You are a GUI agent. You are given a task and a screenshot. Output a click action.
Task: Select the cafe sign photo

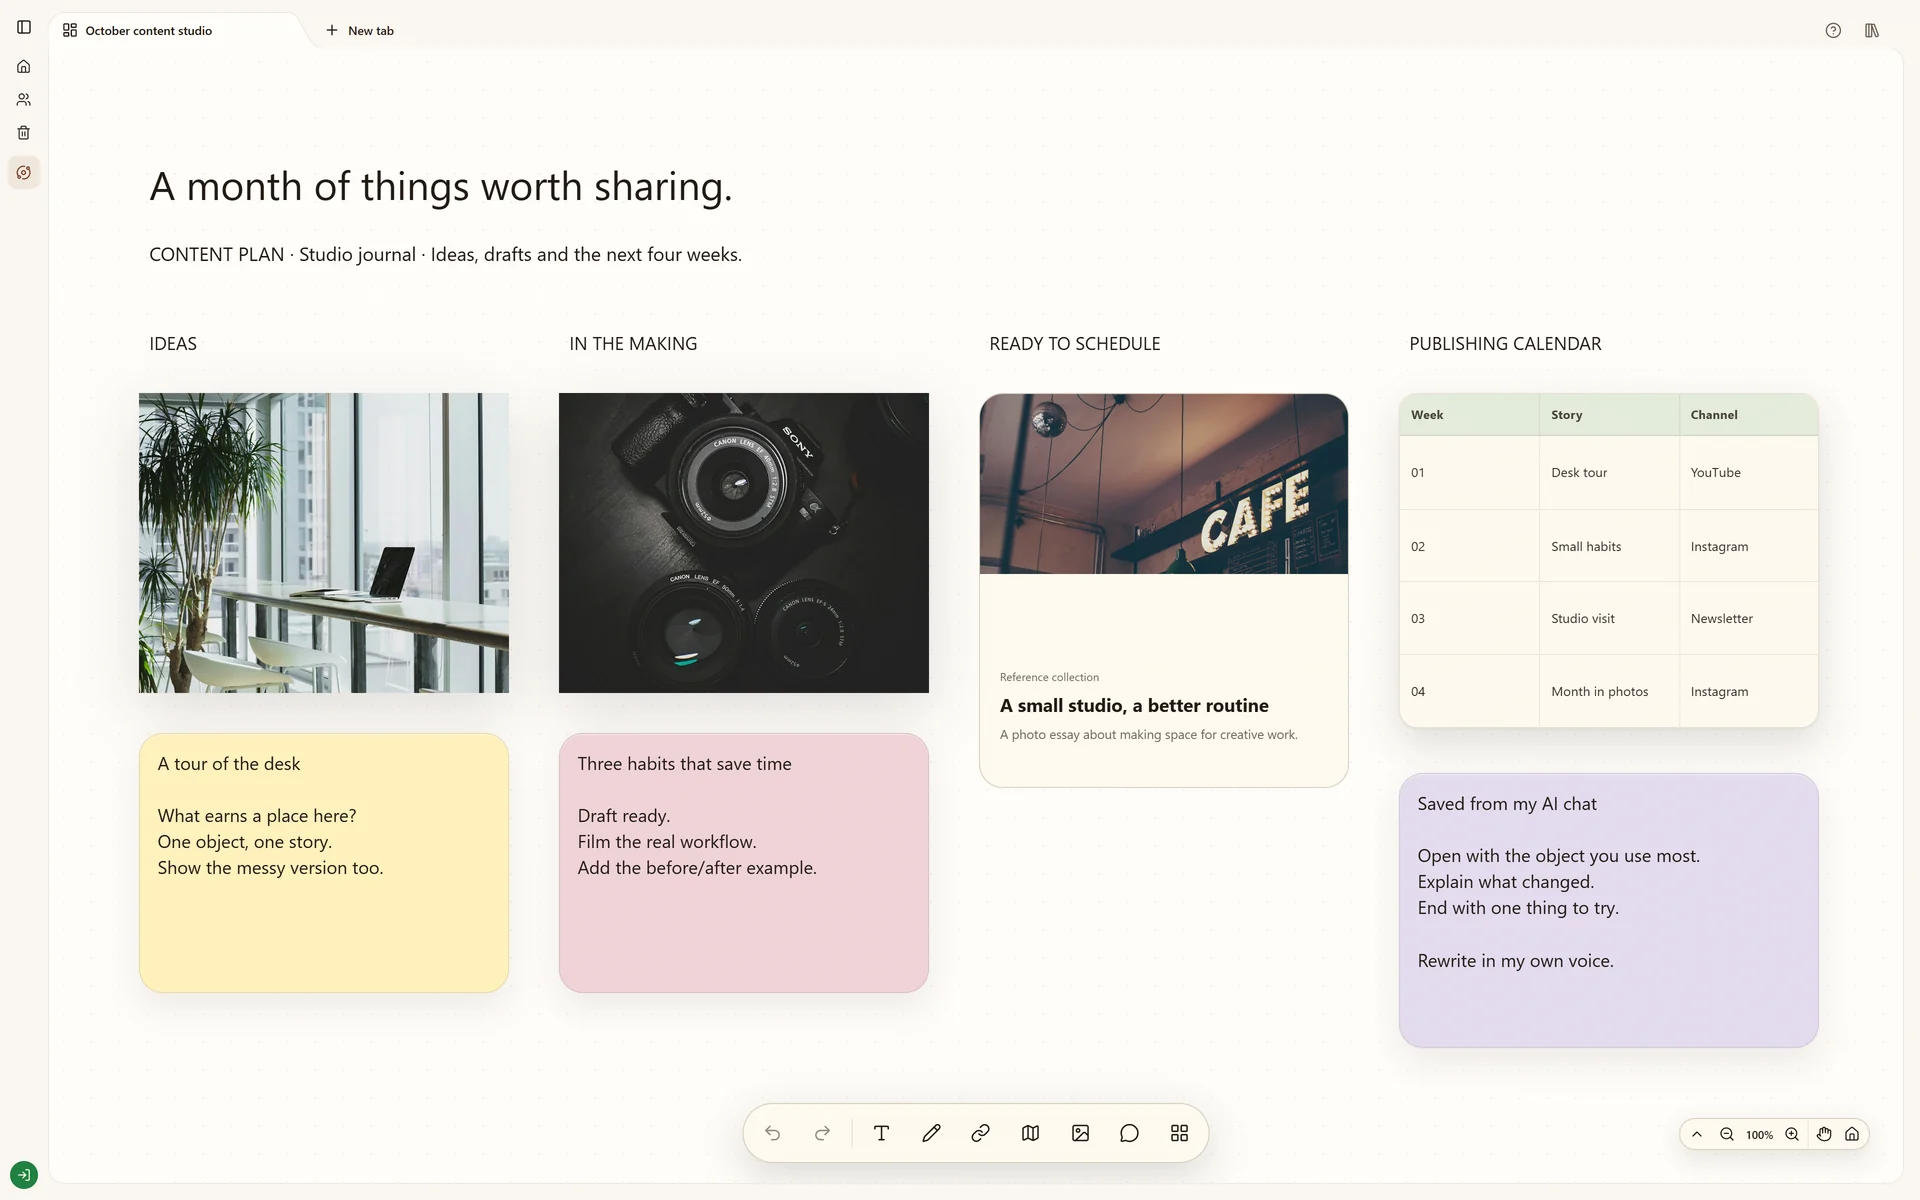tap(1164, 484)
